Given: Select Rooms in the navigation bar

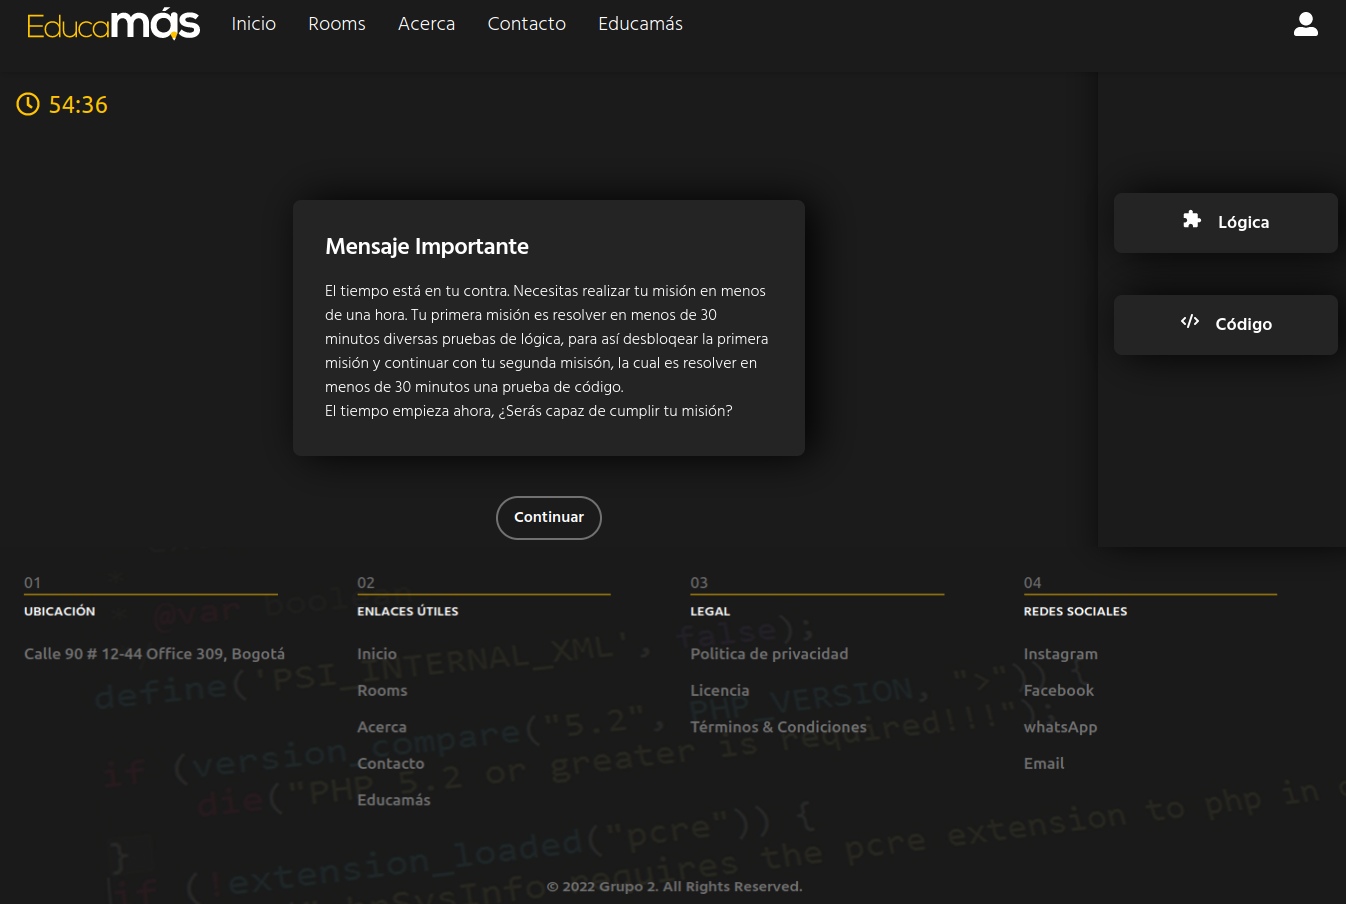Looking at the screenshot, I should (336, 24).
